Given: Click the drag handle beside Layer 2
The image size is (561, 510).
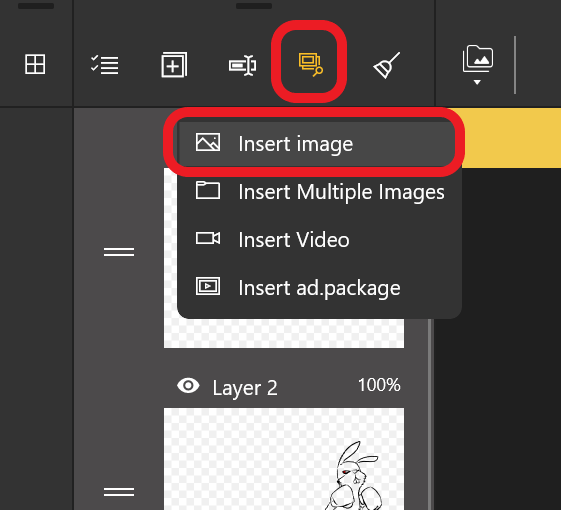Looking at the screenshot, I should point(119,492).
